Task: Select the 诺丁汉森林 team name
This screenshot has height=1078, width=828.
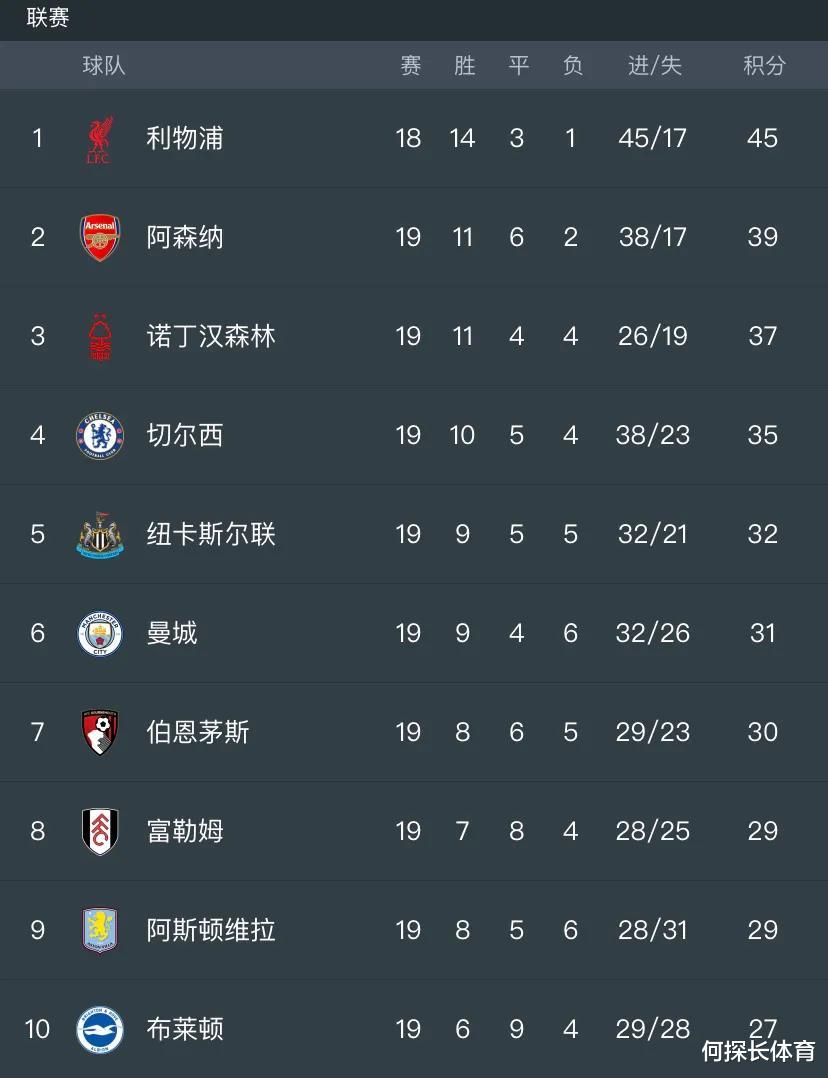Action: coord(211,336)
